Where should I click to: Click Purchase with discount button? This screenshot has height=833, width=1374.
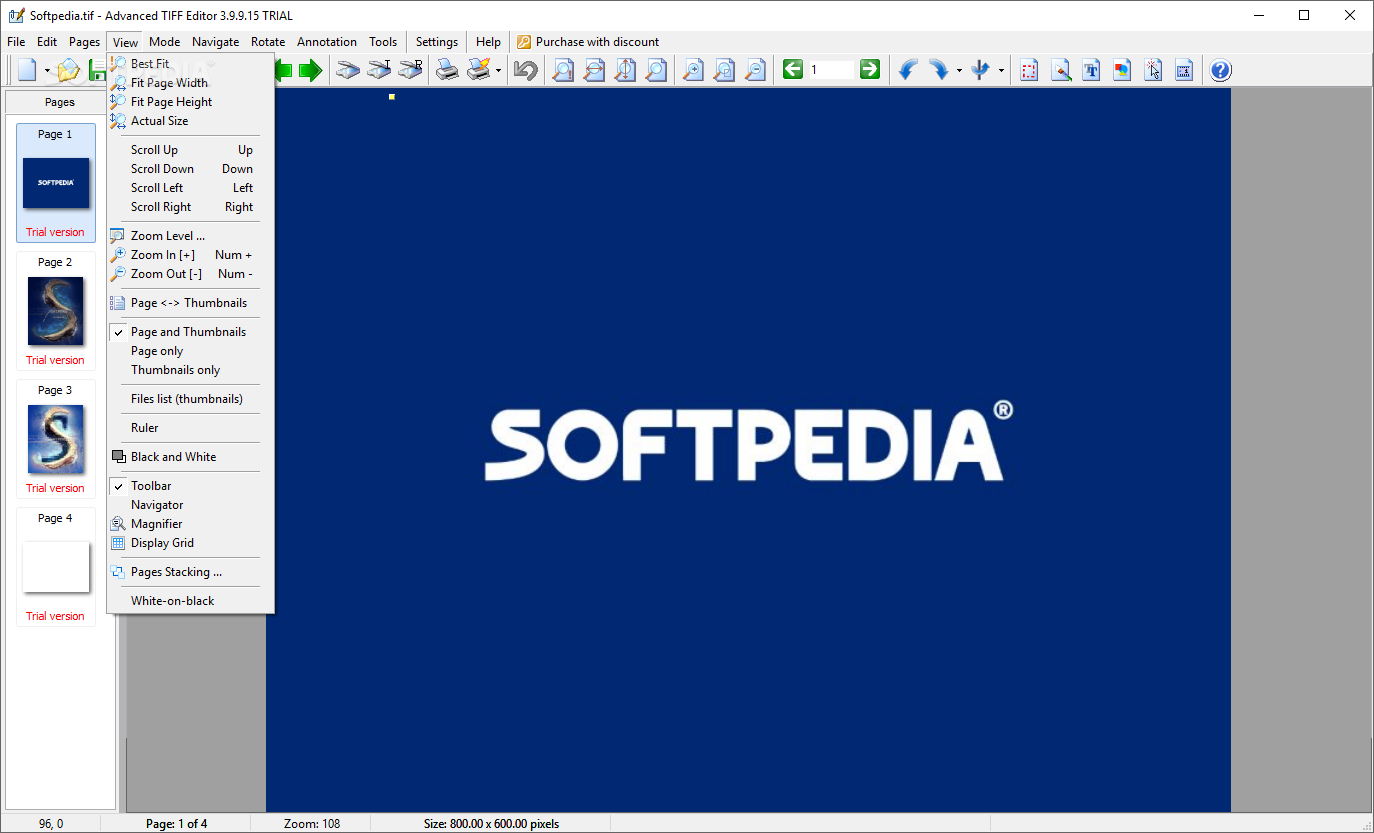pos(588,42)
